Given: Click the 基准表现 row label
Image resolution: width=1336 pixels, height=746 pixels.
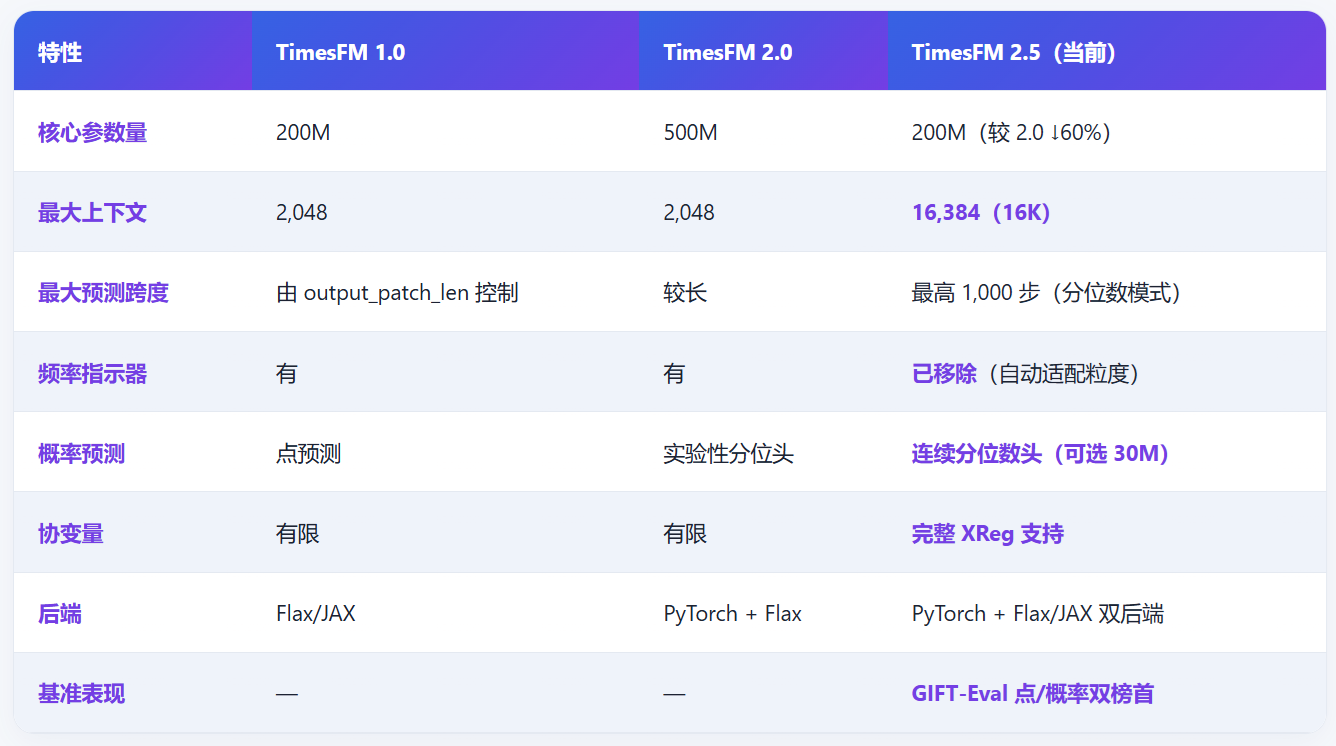Looking at the screenshot, I should 81,694.
